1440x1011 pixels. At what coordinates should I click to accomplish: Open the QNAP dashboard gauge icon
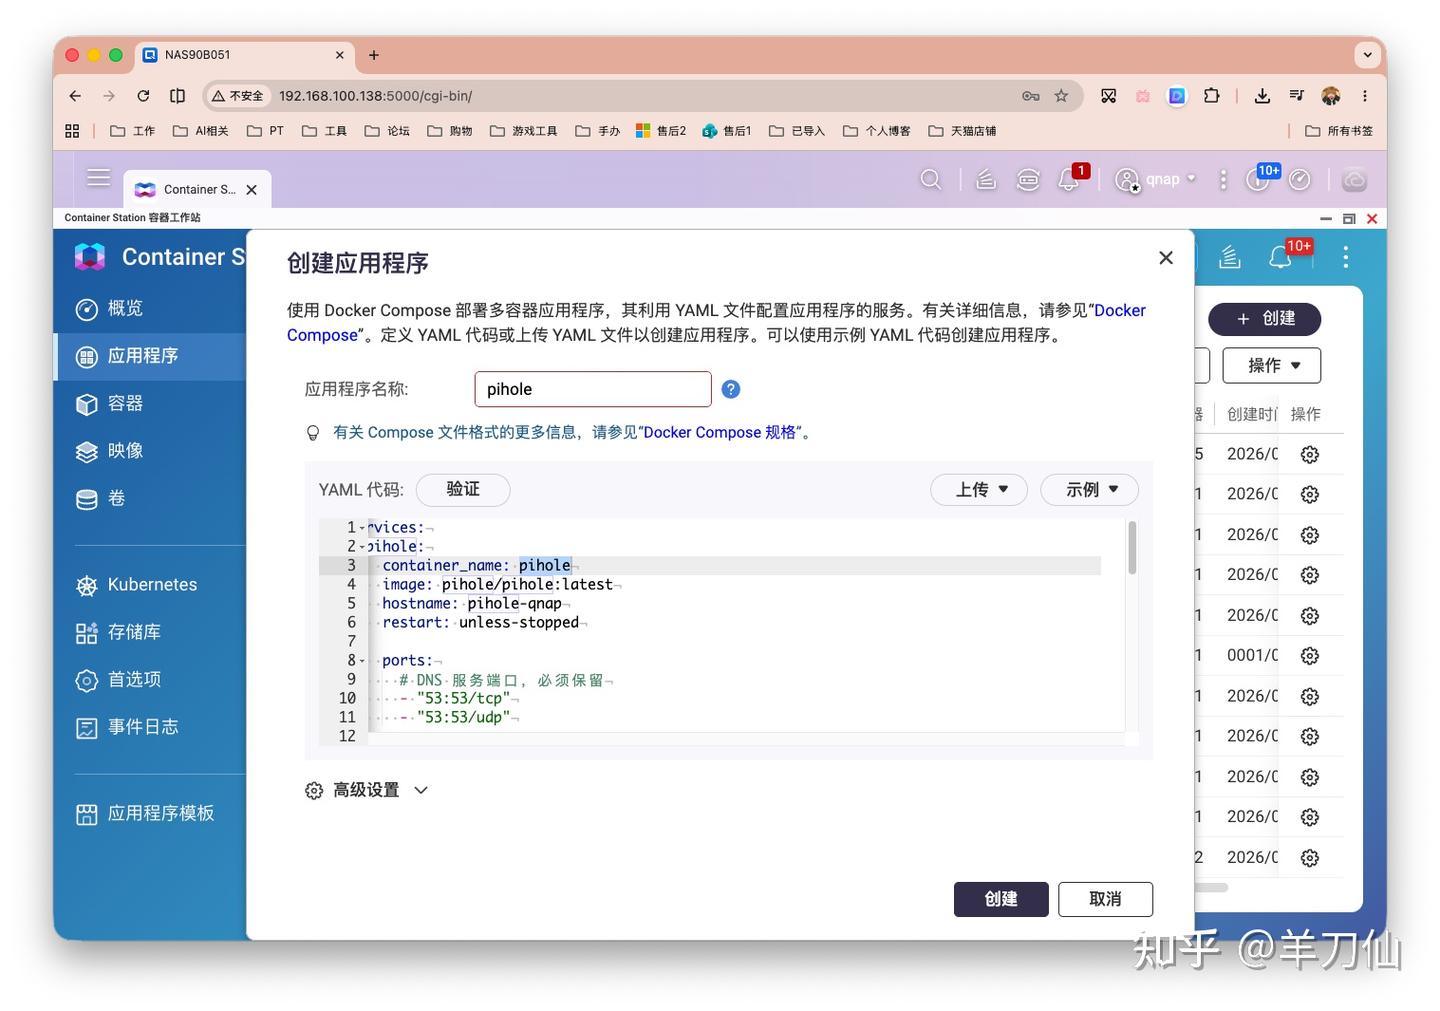[1299, 180]
